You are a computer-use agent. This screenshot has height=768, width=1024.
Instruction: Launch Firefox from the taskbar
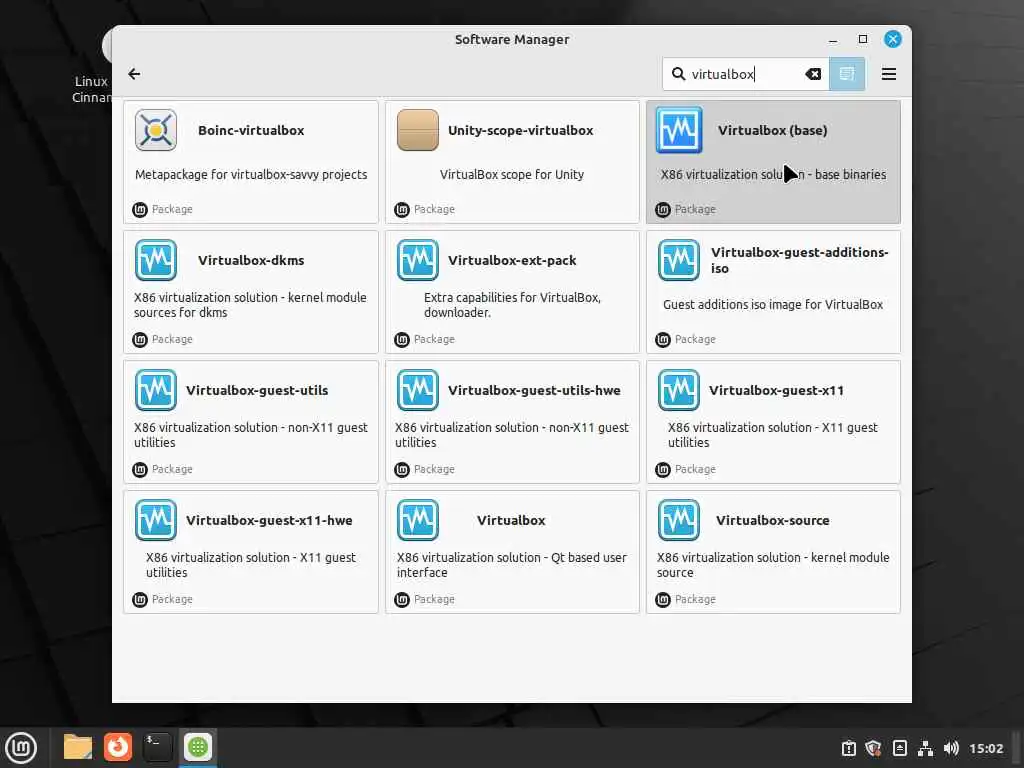pyautogui.click(x=118, y=747)
